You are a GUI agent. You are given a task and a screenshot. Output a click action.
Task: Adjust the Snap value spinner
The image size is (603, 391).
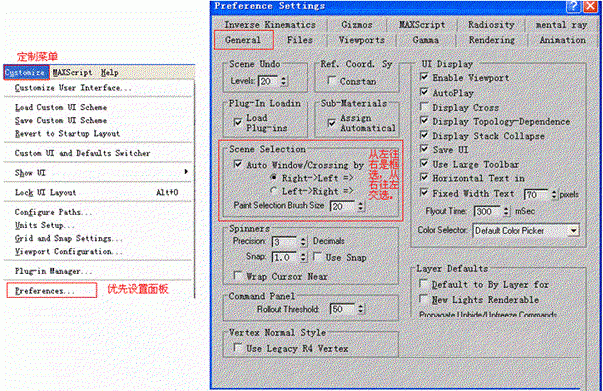click(x=303, y=257)
